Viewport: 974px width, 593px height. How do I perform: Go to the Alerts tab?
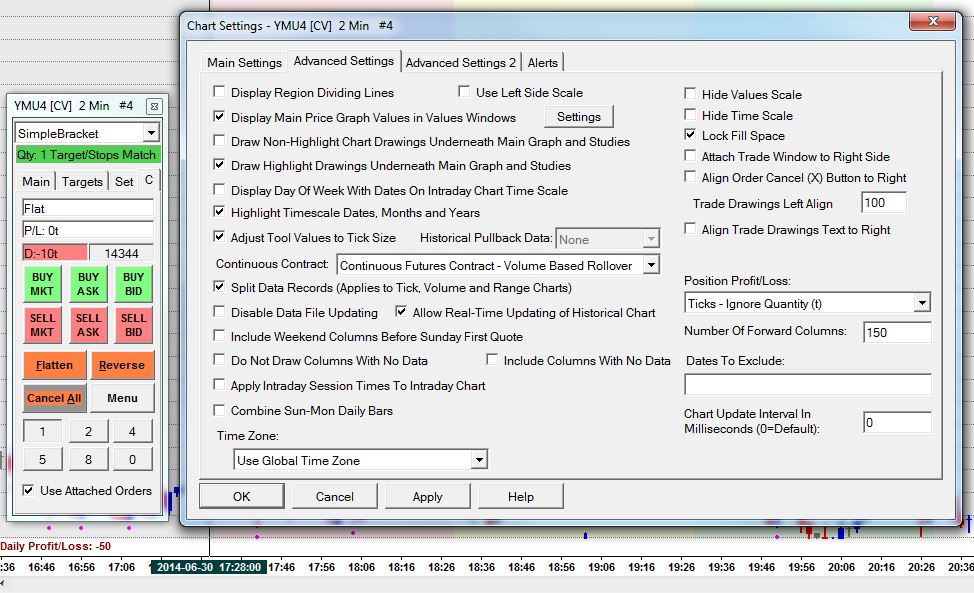542,63
